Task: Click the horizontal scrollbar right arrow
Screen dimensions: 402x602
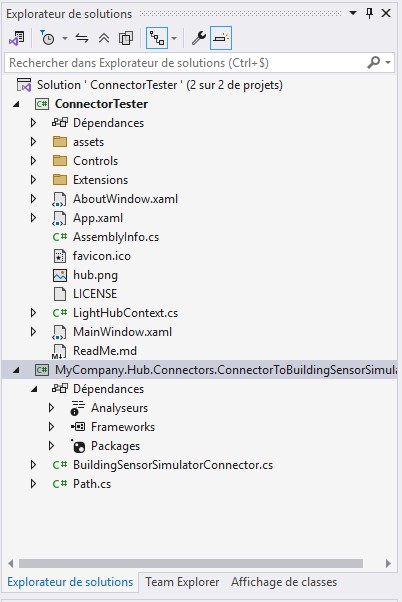Action: click(x=388, y=563)
